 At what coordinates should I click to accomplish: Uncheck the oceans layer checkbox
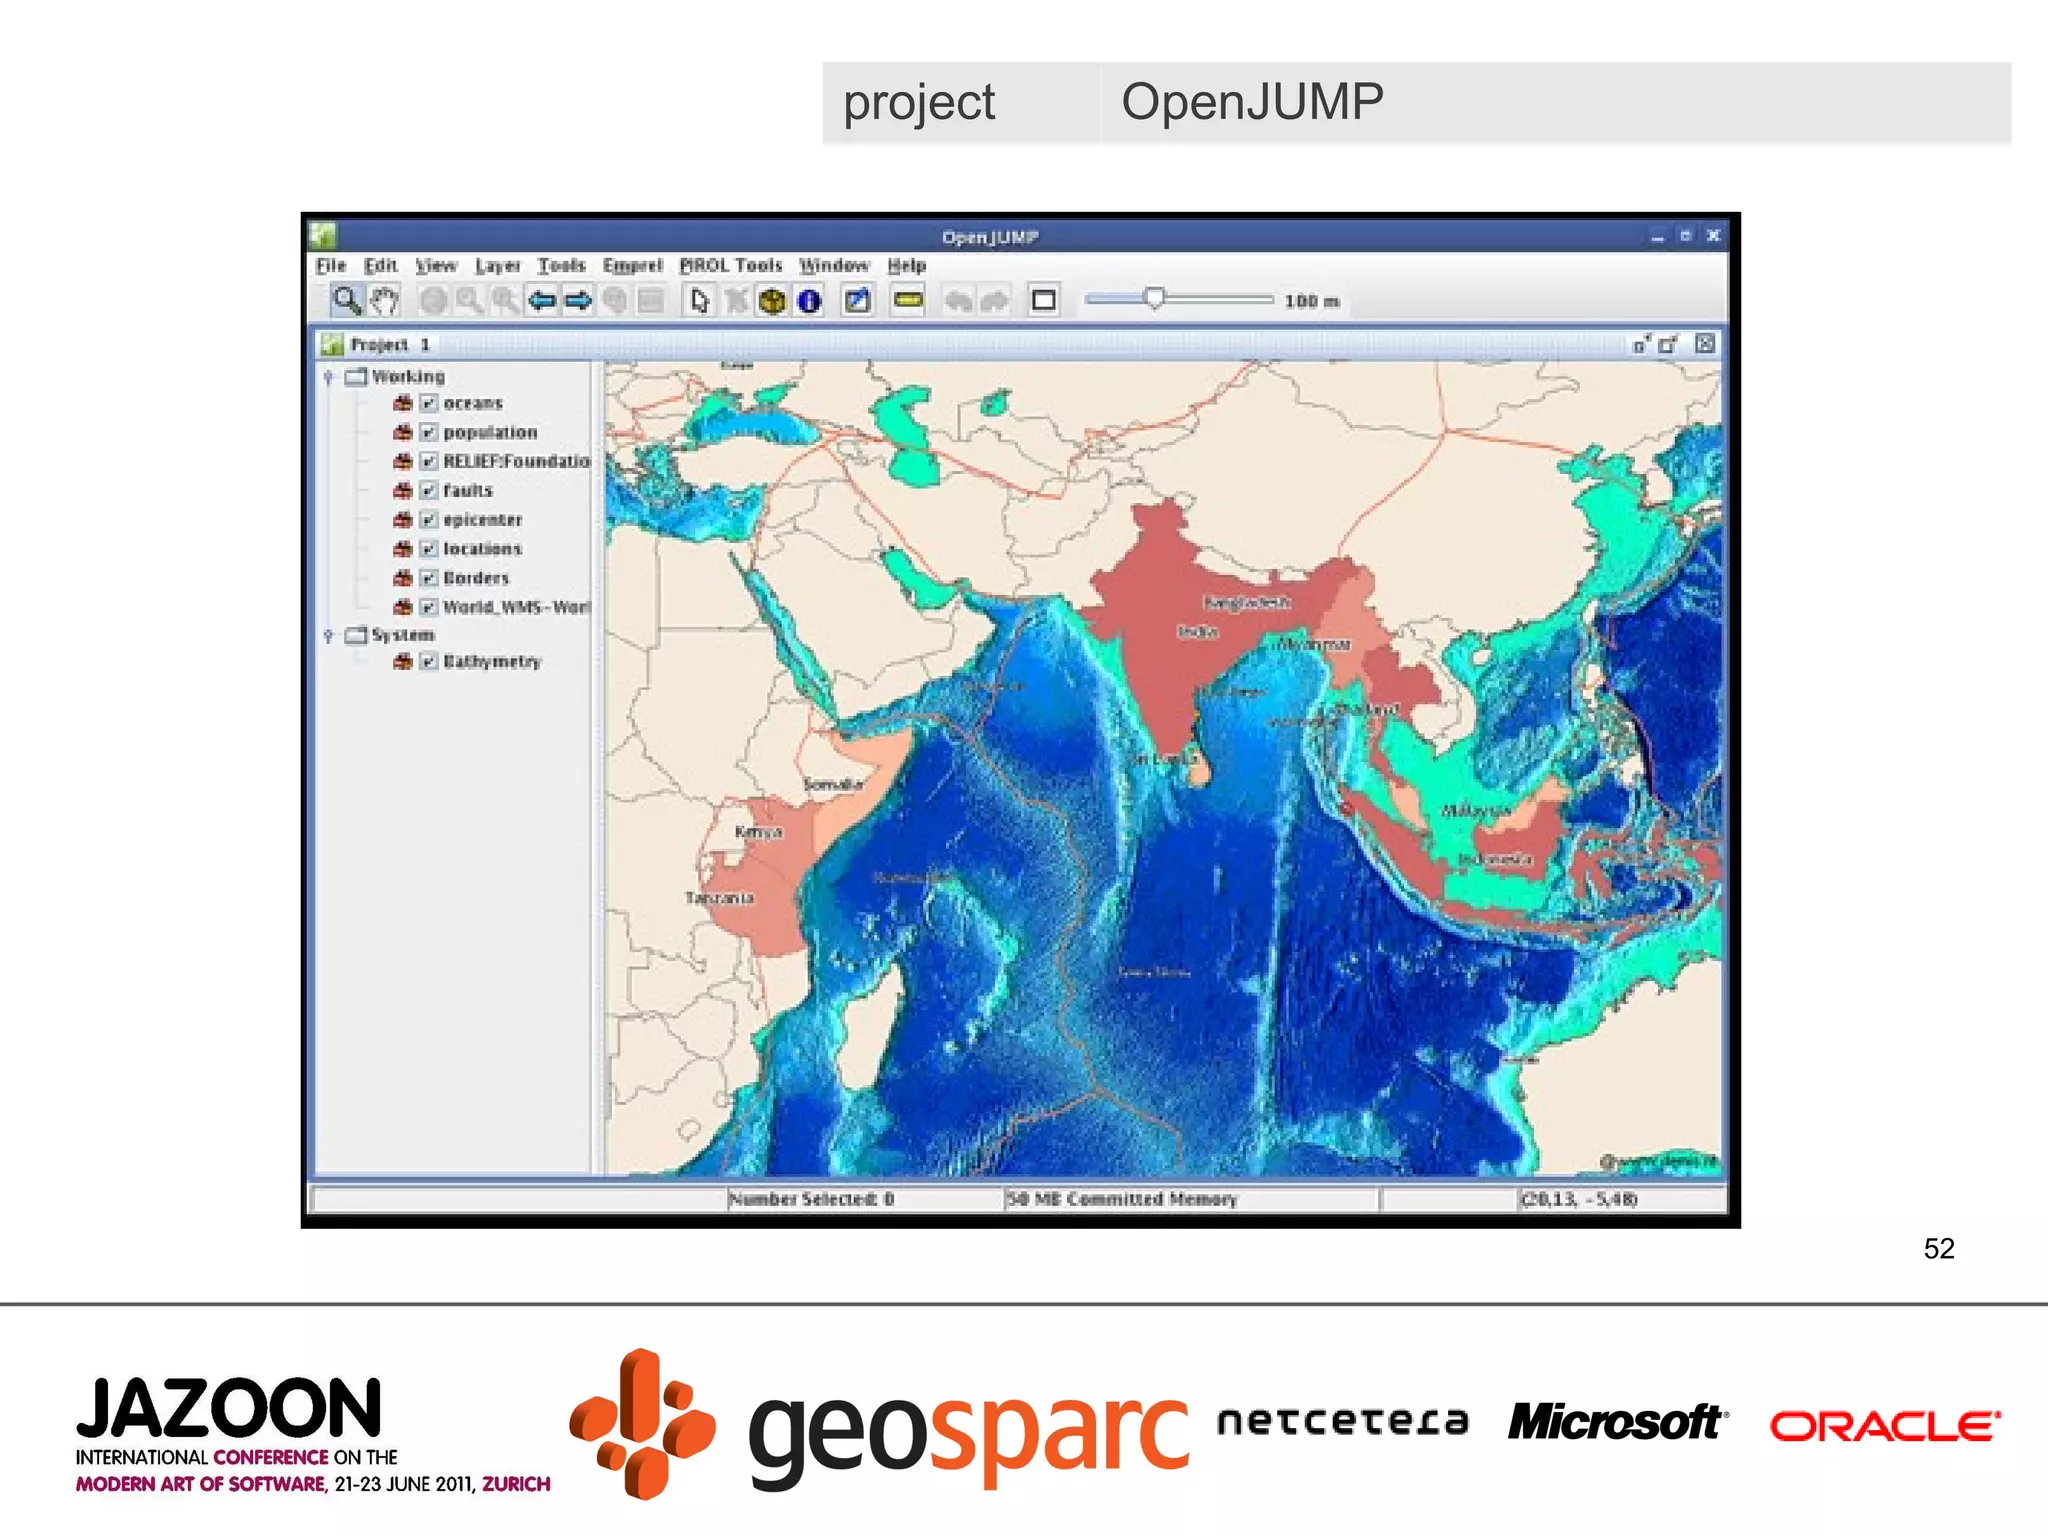(429, 403)
